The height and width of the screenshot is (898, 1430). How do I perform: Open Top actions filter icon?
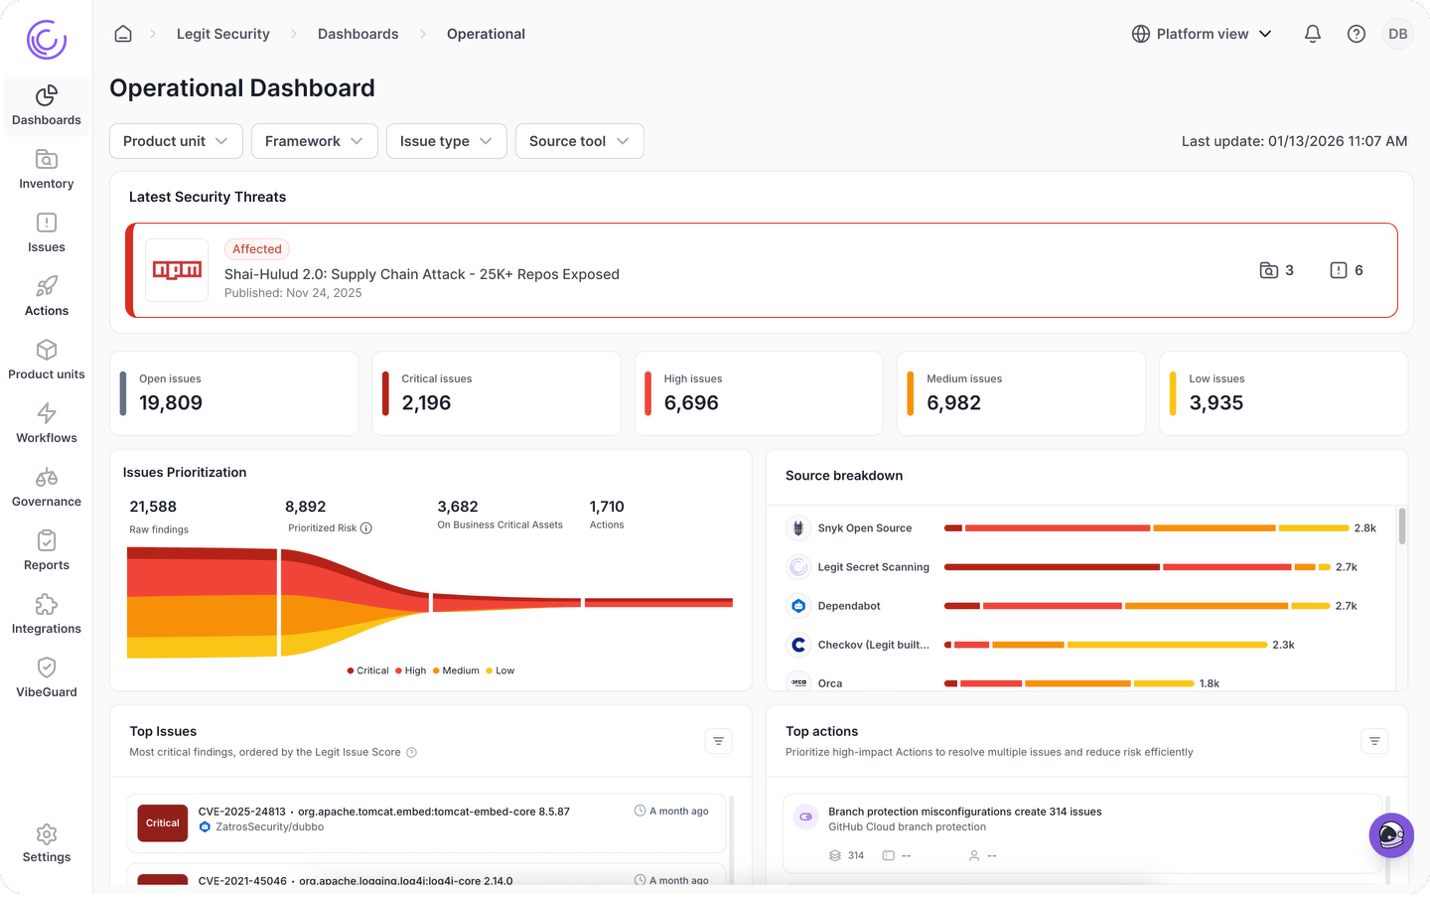coord(1374,741)
